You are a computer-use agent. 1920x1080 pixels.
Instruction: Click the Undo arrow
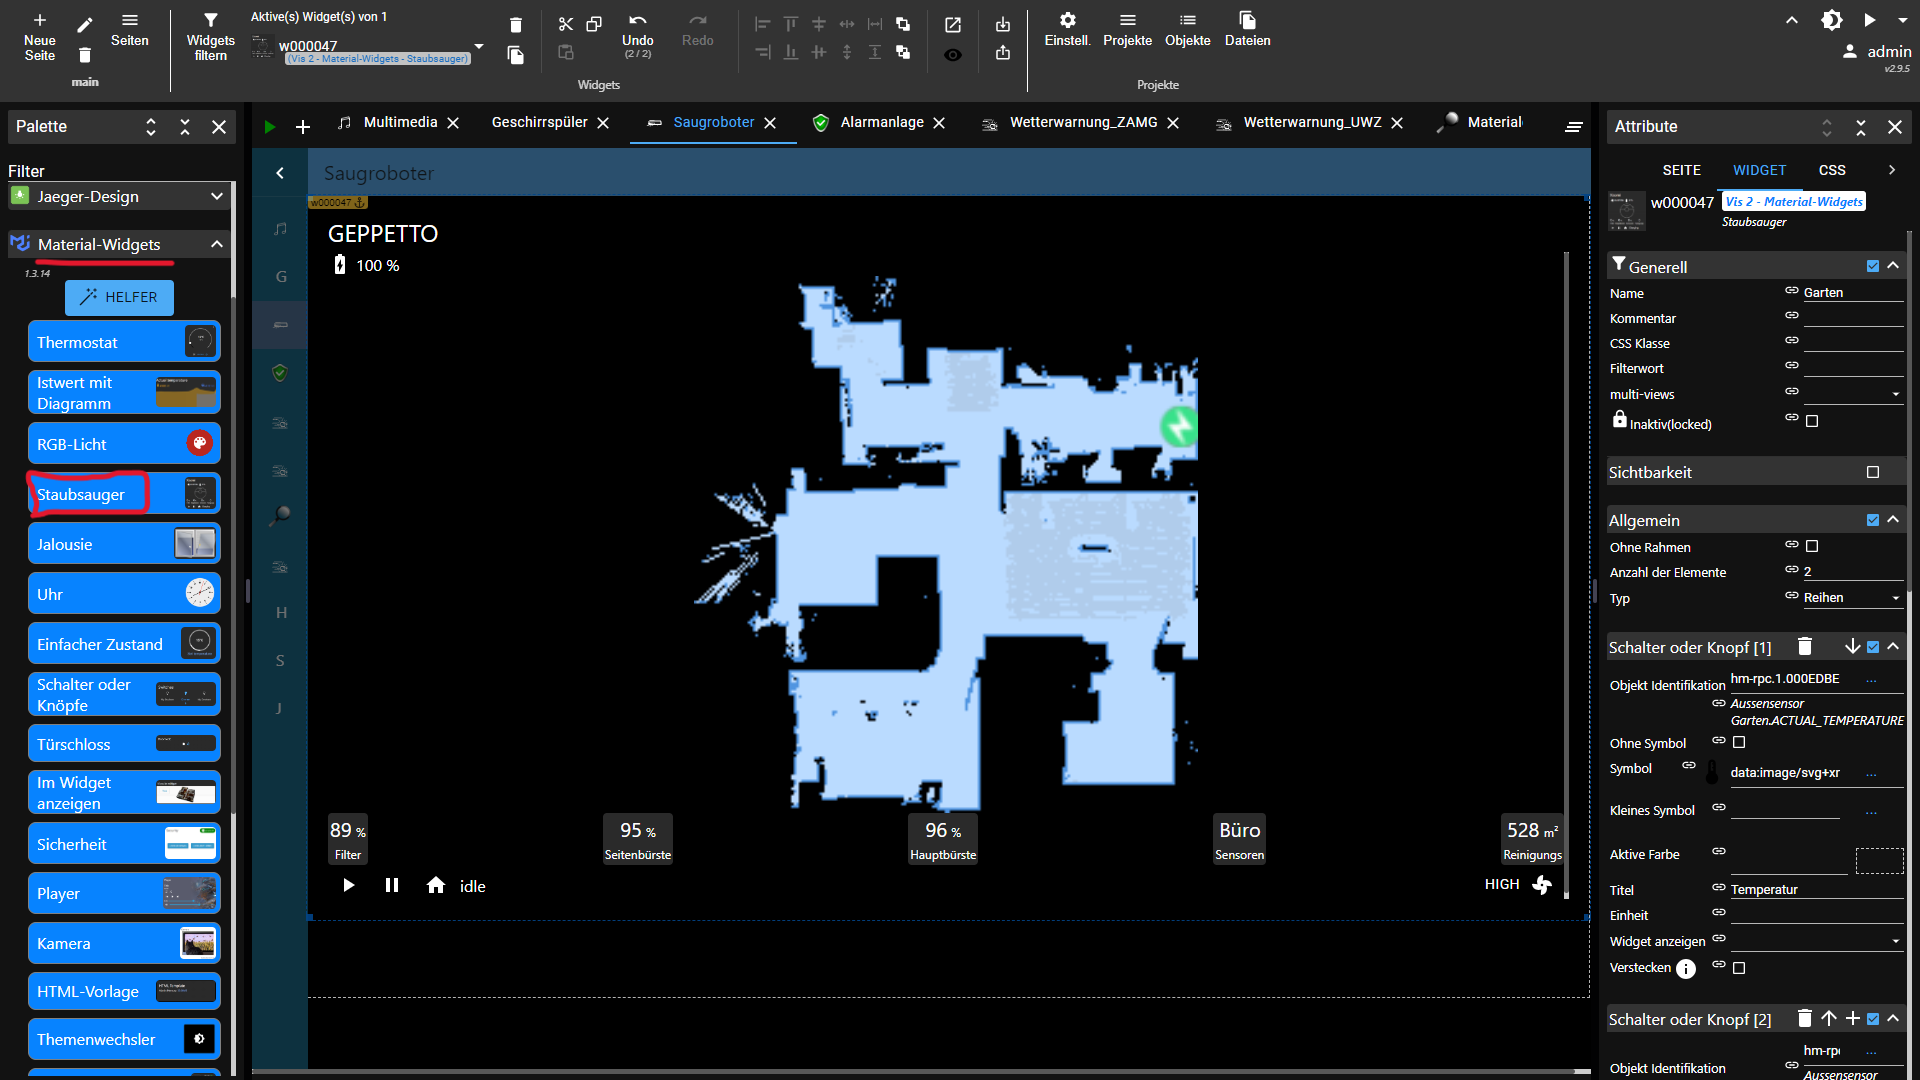pyautogui.click(x=637, y=20)
